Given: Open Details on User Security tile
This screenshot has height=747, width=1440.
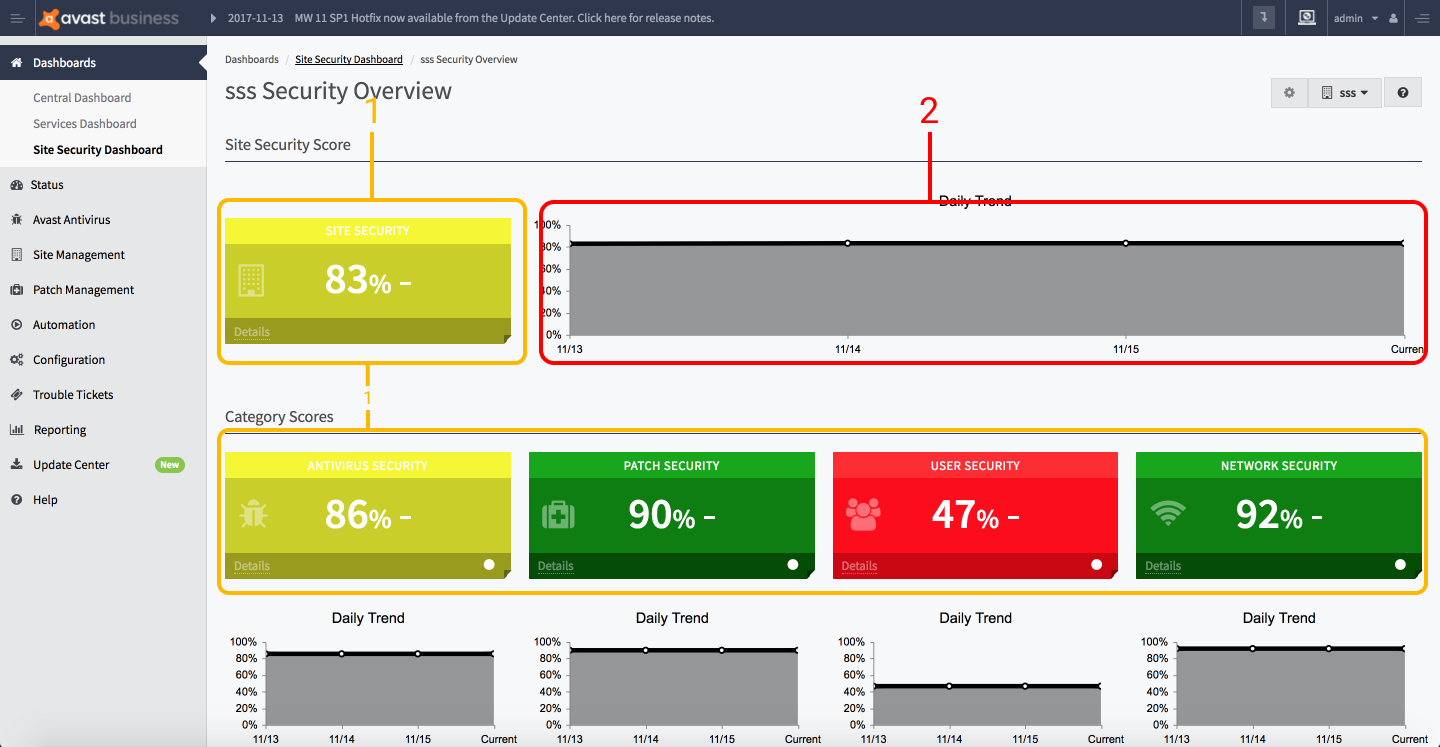Looking at the screenshot, I should click(859, 566).
